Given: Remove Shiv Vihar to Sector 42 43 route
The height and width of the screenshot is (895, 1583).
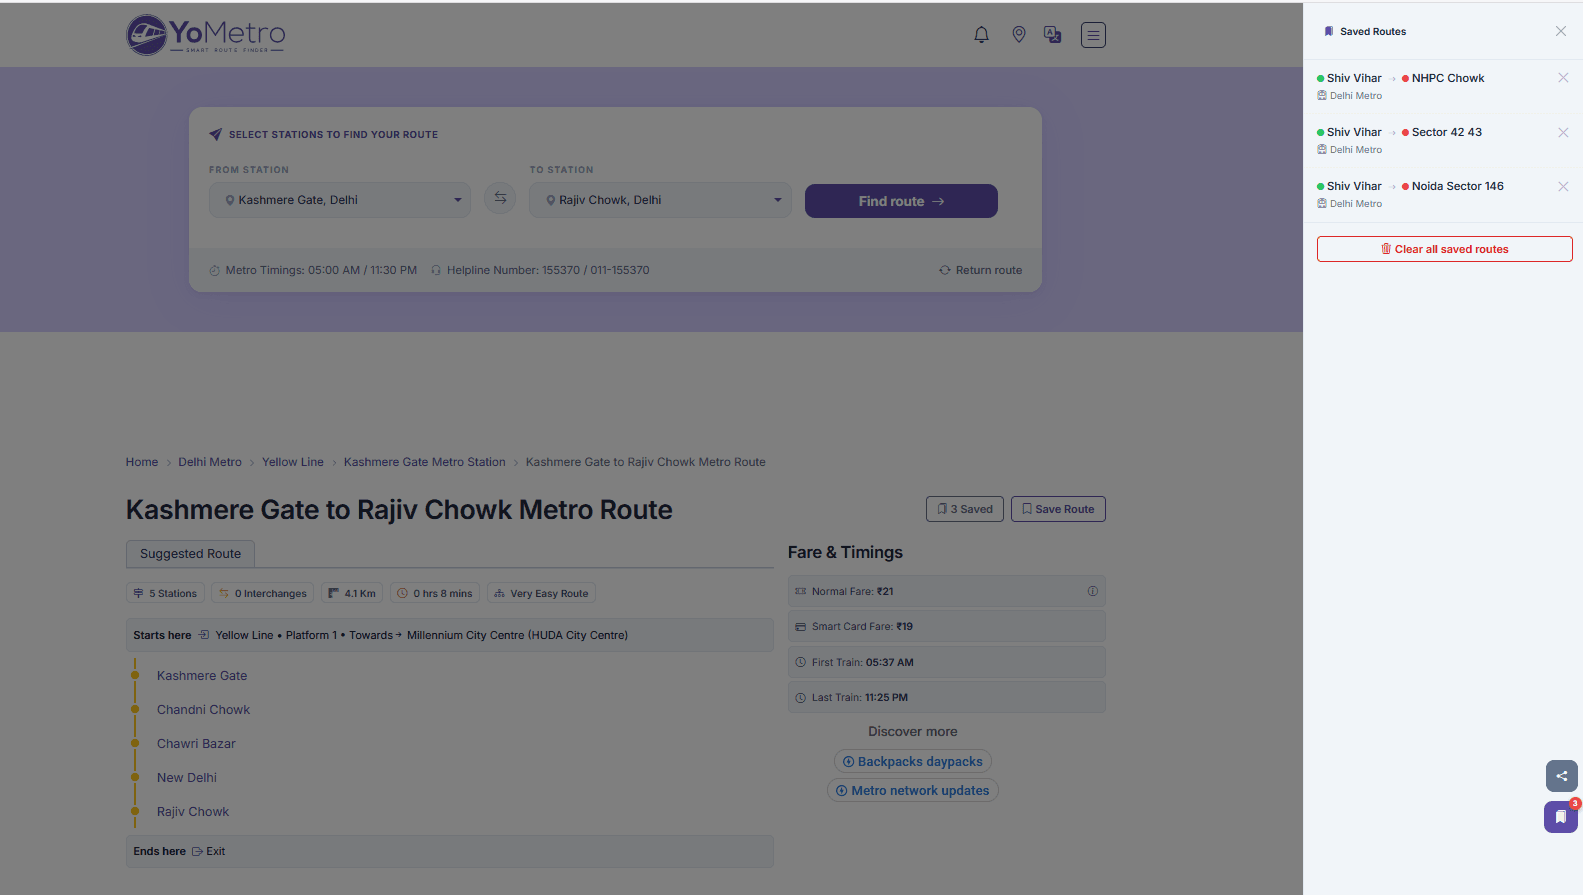Looking at the screenshot, I should pos(1563,132).
